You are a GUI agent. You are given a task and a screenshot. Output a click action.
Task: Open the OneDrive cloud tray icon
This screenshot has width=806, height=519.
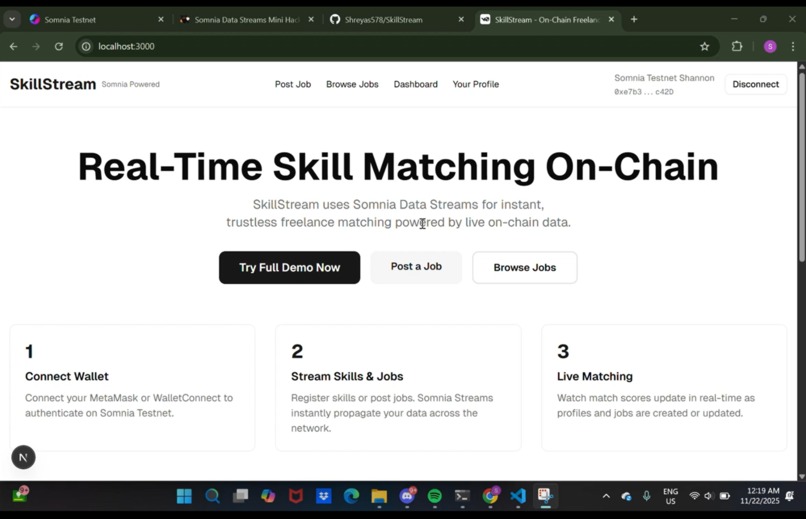[x=626, y=496]
